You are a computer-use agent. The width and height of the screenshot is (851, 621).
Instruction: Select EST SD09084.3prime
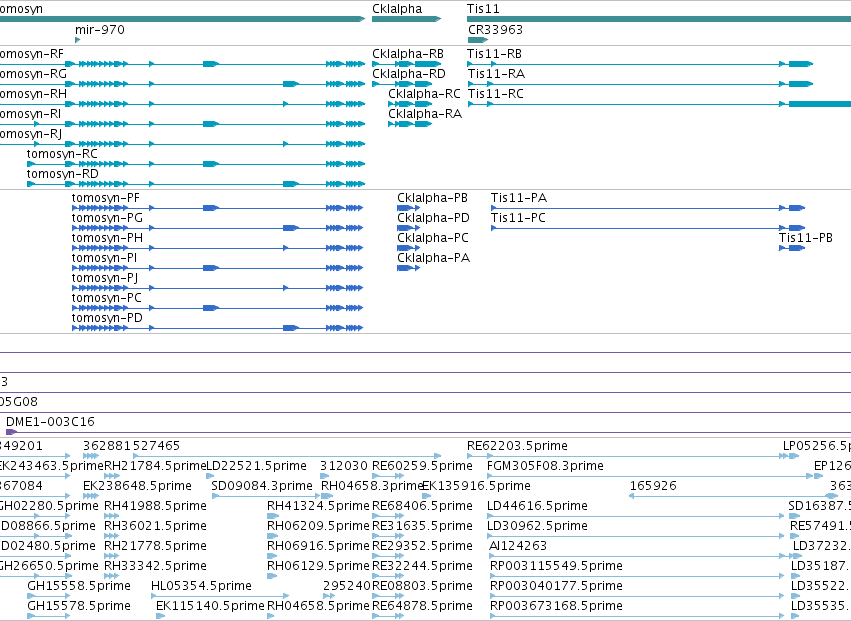(x=262, y=485)
